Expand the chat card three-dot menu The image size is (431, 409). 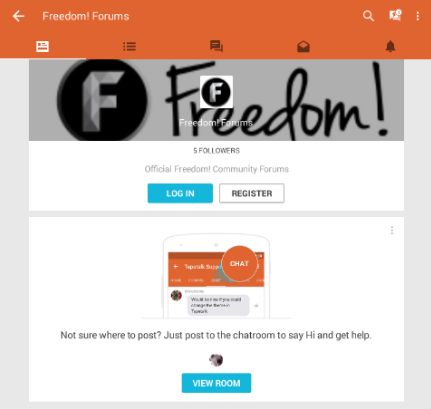(392, 230)
